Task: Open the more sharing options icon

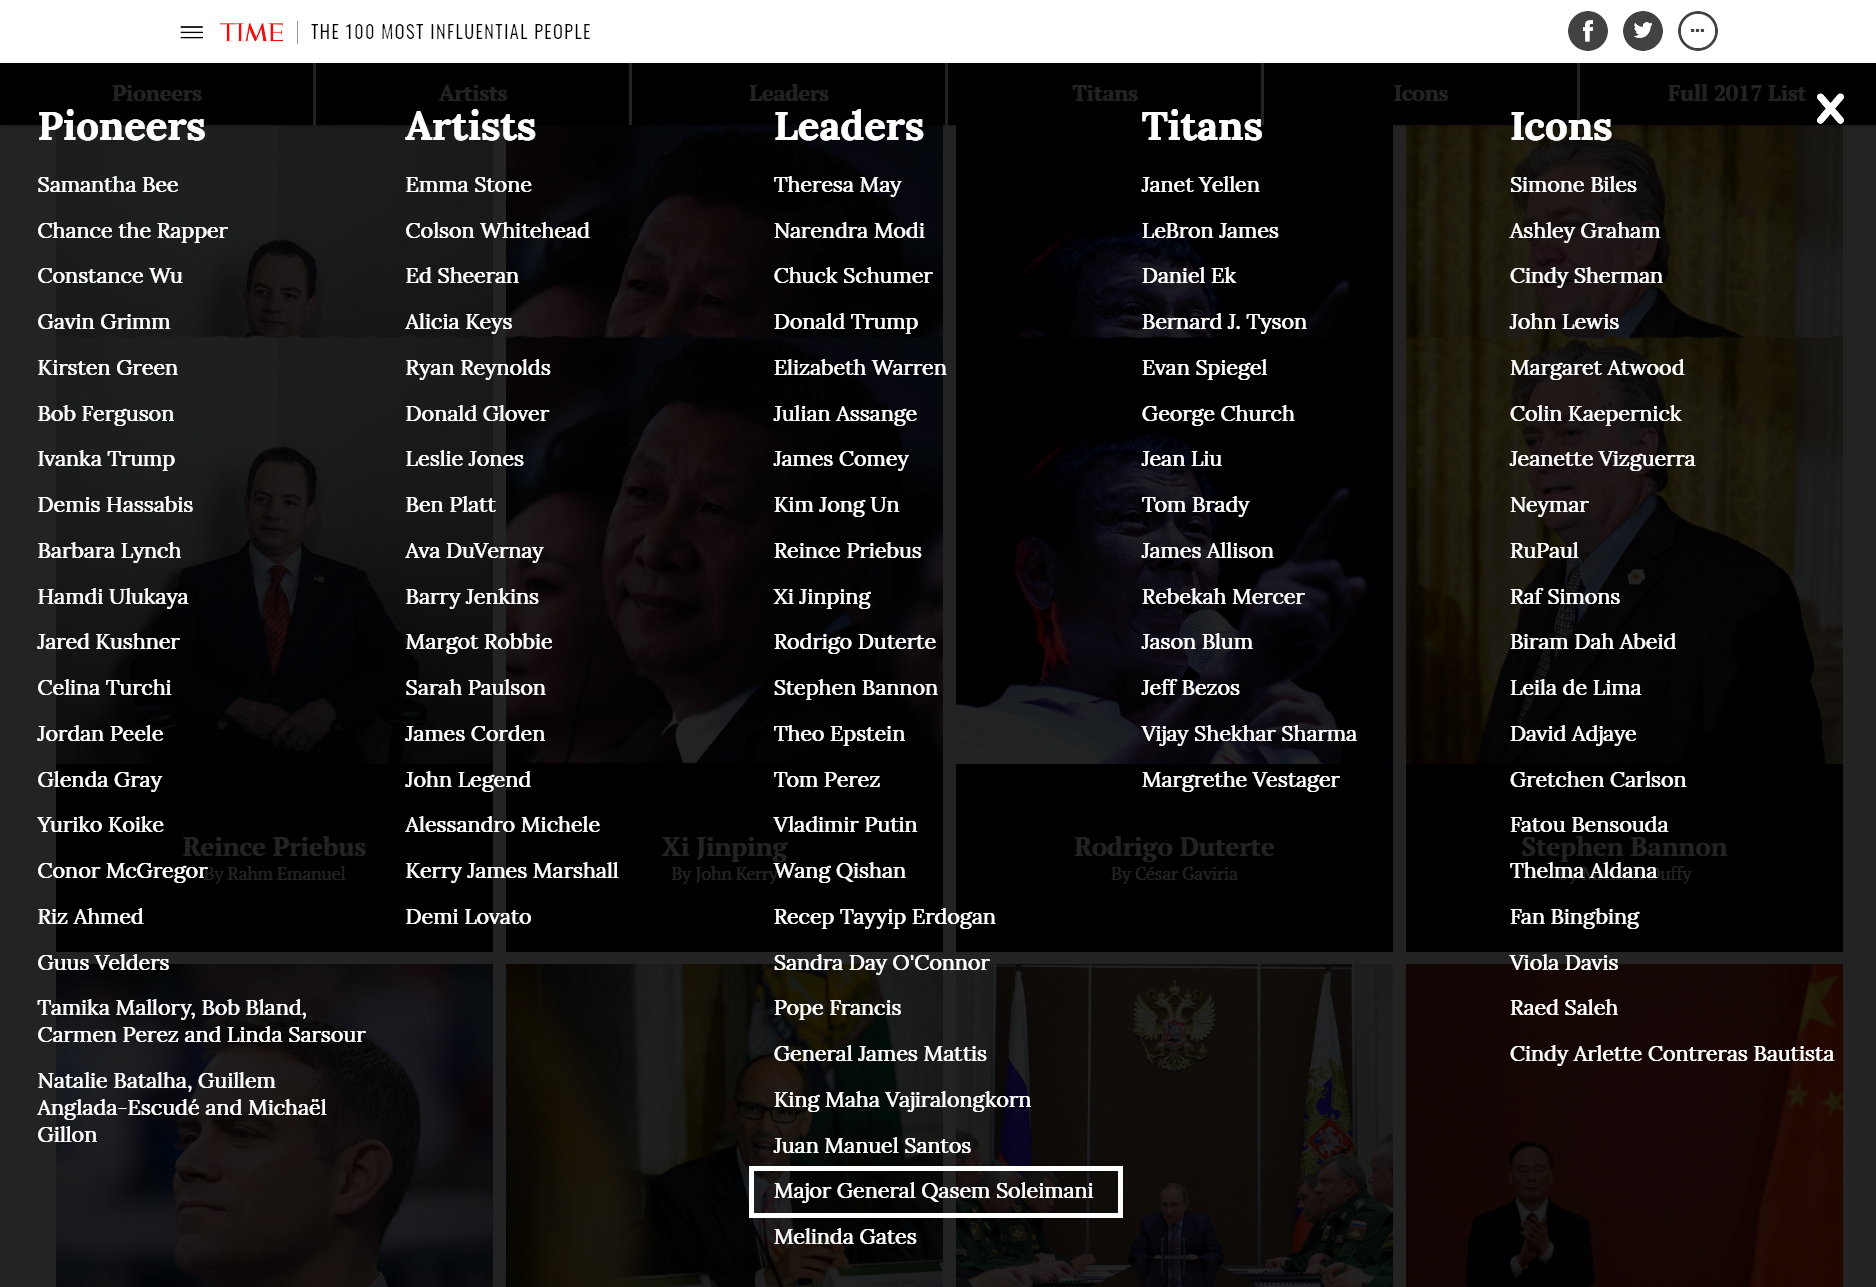Action: coord(1698,31)
